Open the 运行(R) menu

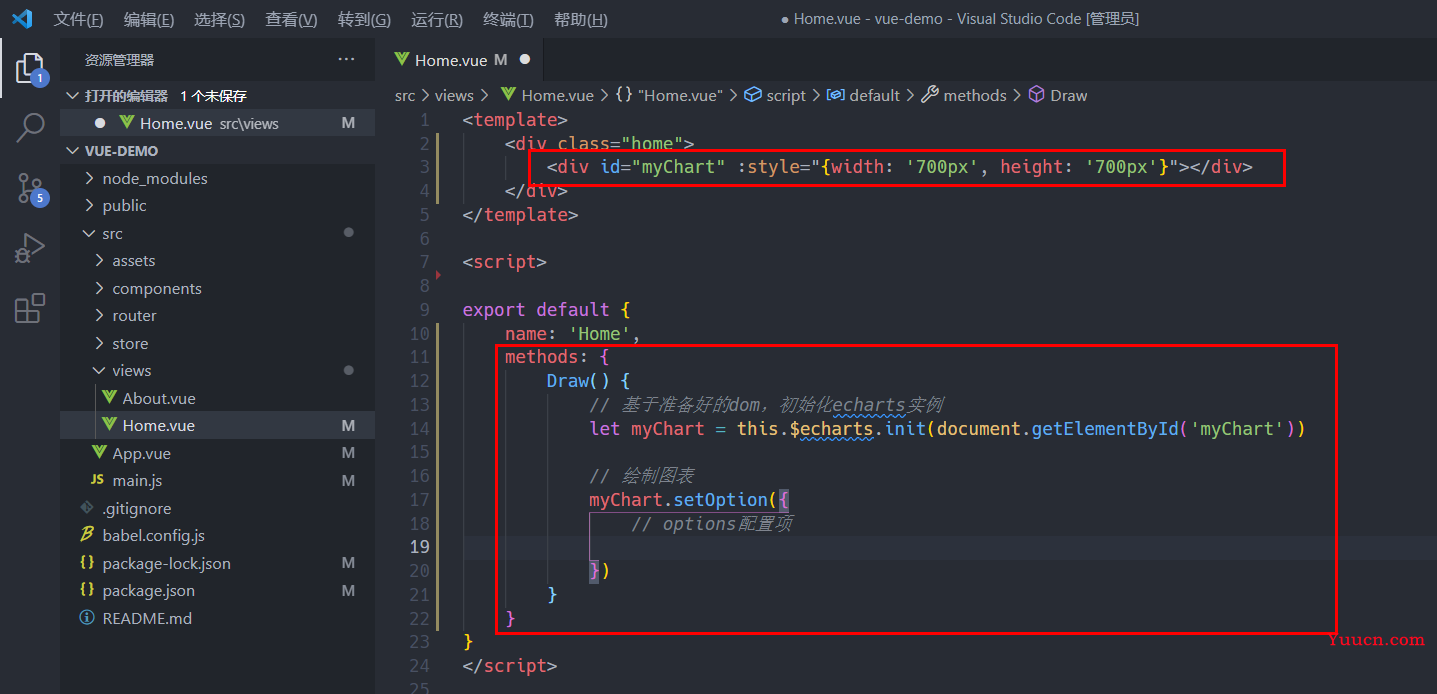[x=437, y=20]
